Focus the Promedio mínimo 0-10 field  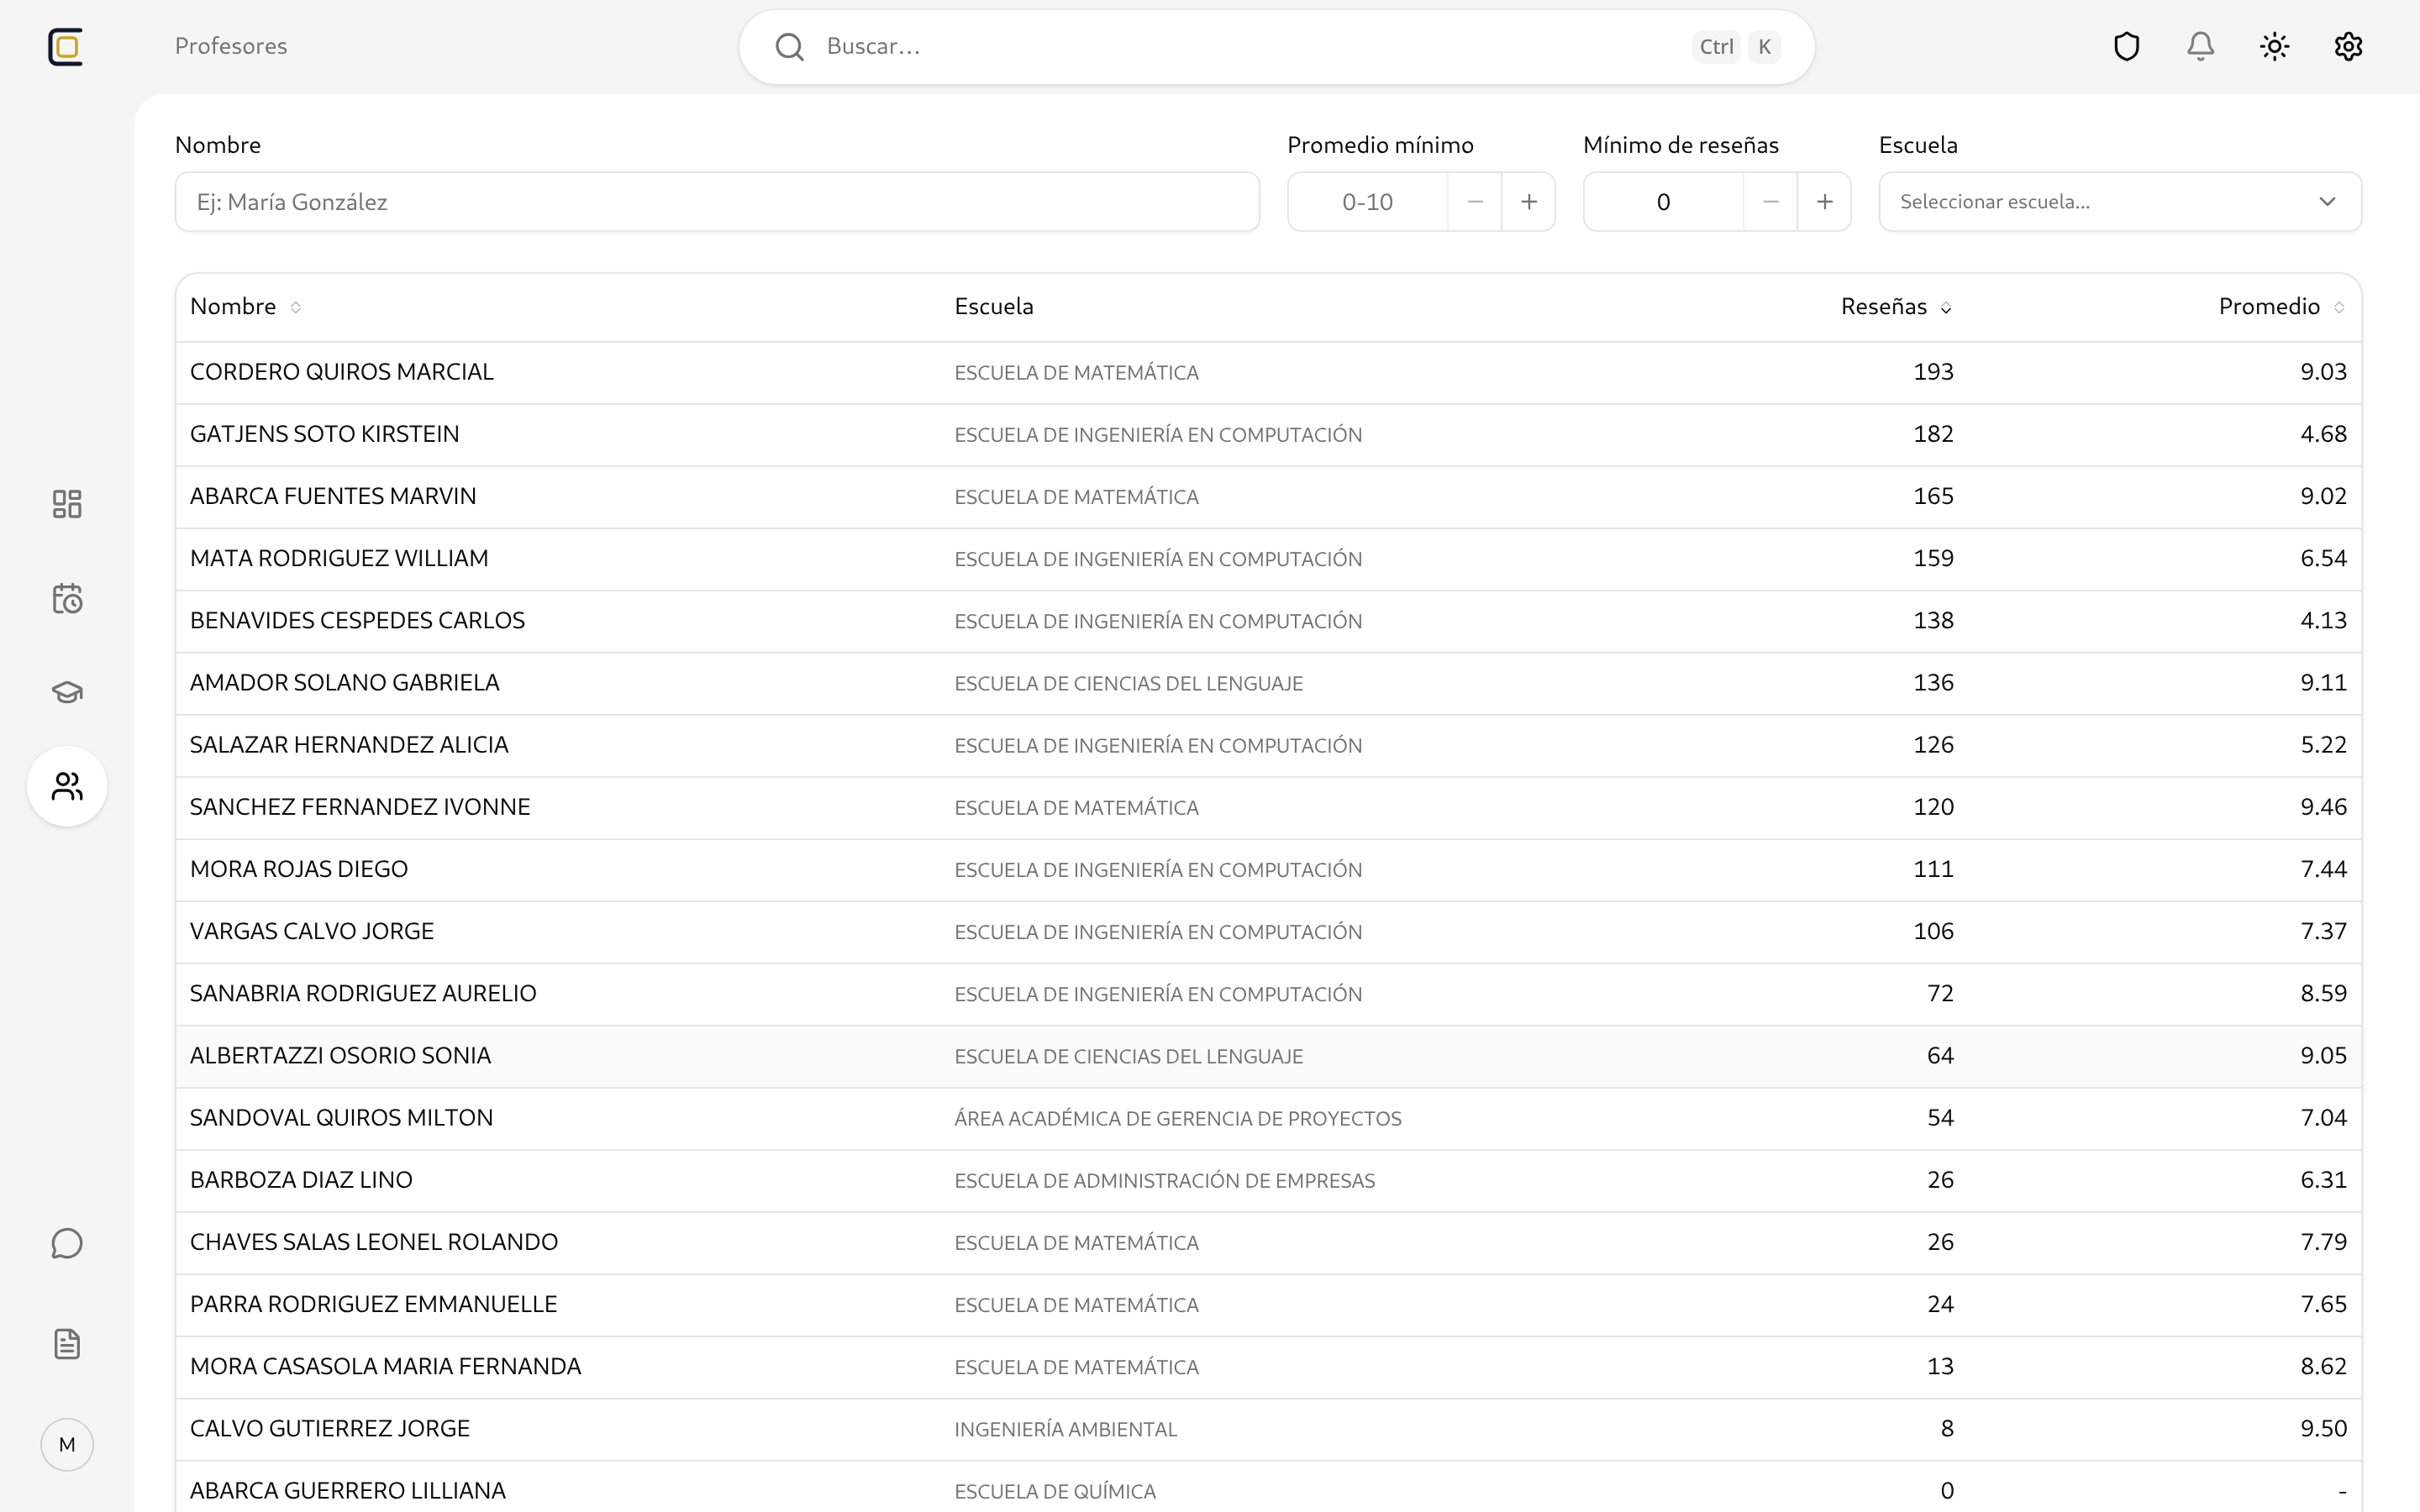pyautogui.click(x=1368, y=202)
